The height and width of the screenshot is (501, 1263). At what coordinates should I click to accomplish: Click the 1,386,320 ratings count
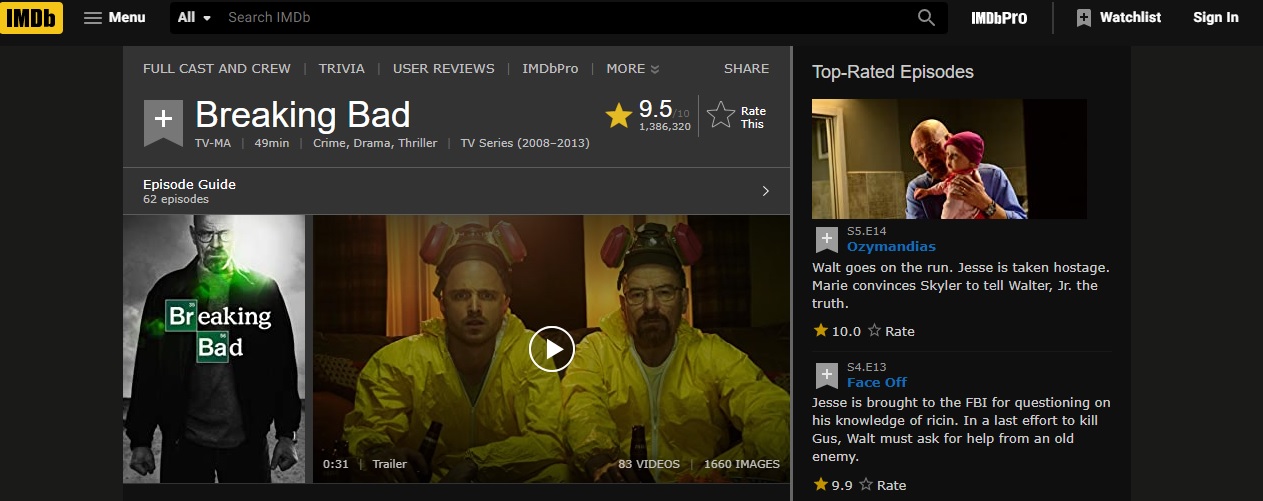665,127
